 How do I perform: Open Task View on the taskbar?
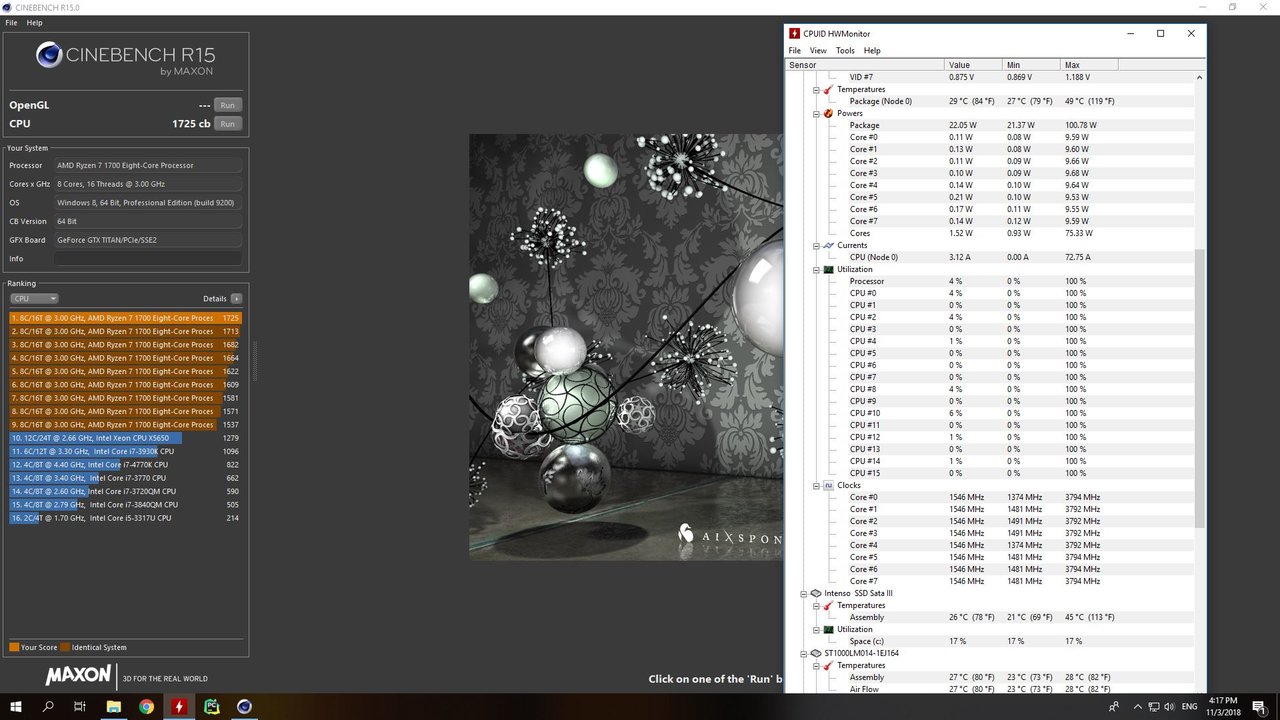coord(80,706)
